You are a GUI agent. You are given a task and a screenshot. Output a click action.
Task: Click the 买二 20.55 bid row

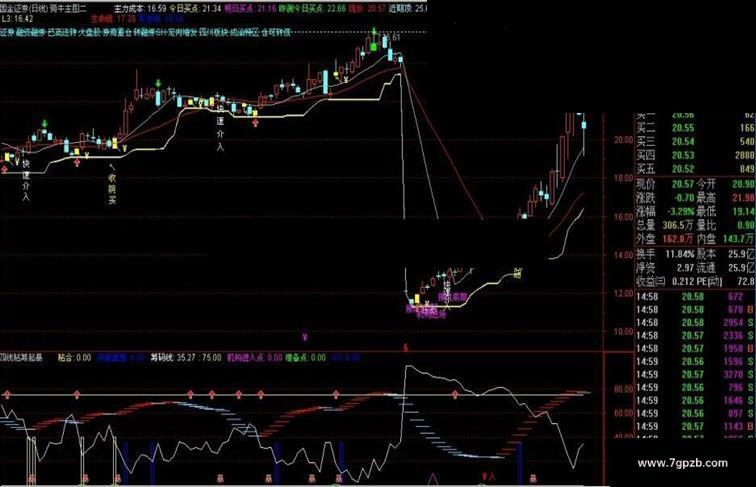pyautogui.click(x=695, y=128)
